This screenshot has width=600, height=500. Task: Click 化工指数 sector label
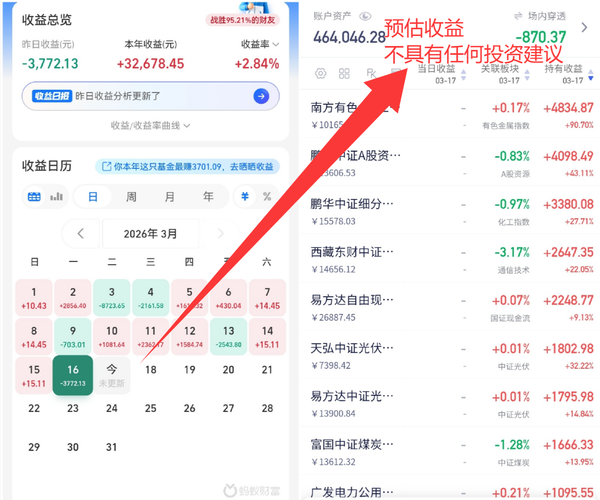tap(514, 222)
